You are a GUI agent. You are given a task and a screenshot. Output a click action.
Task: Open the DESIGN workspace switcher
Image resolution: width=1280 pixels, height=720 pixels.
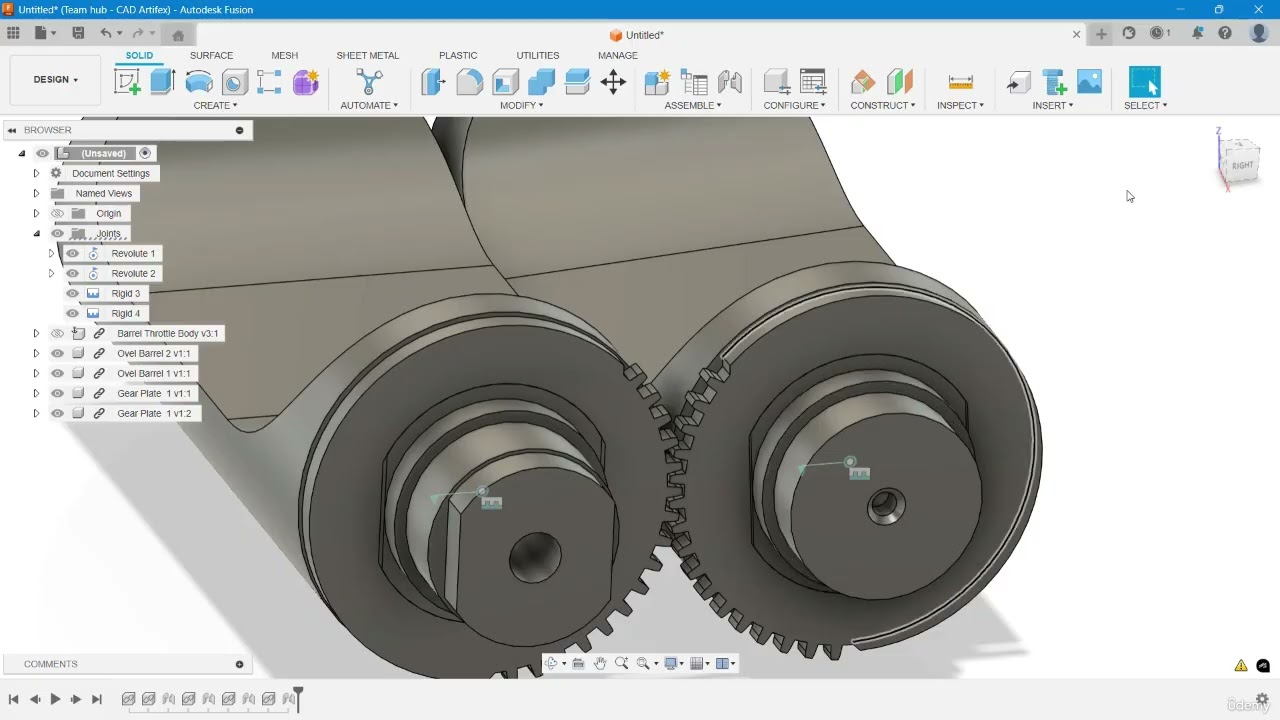(55, 80)
